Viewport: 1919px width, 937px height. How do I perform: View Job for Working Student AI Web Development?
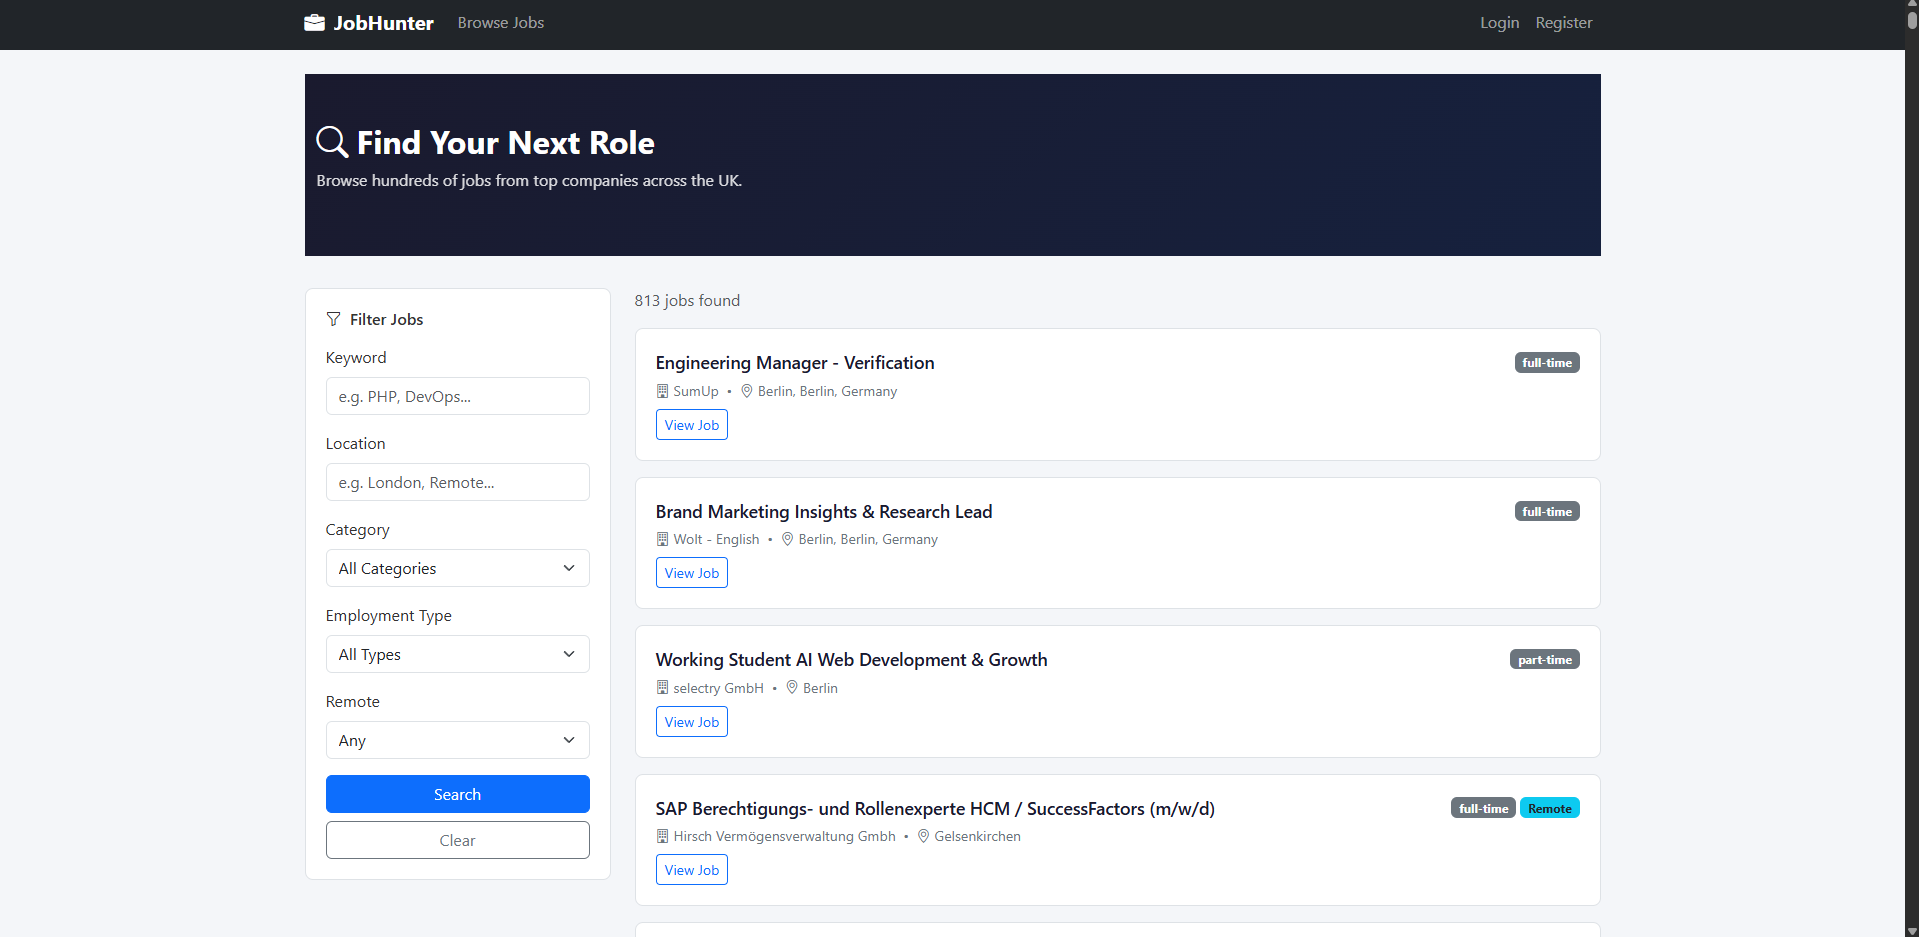coord(692,722)
